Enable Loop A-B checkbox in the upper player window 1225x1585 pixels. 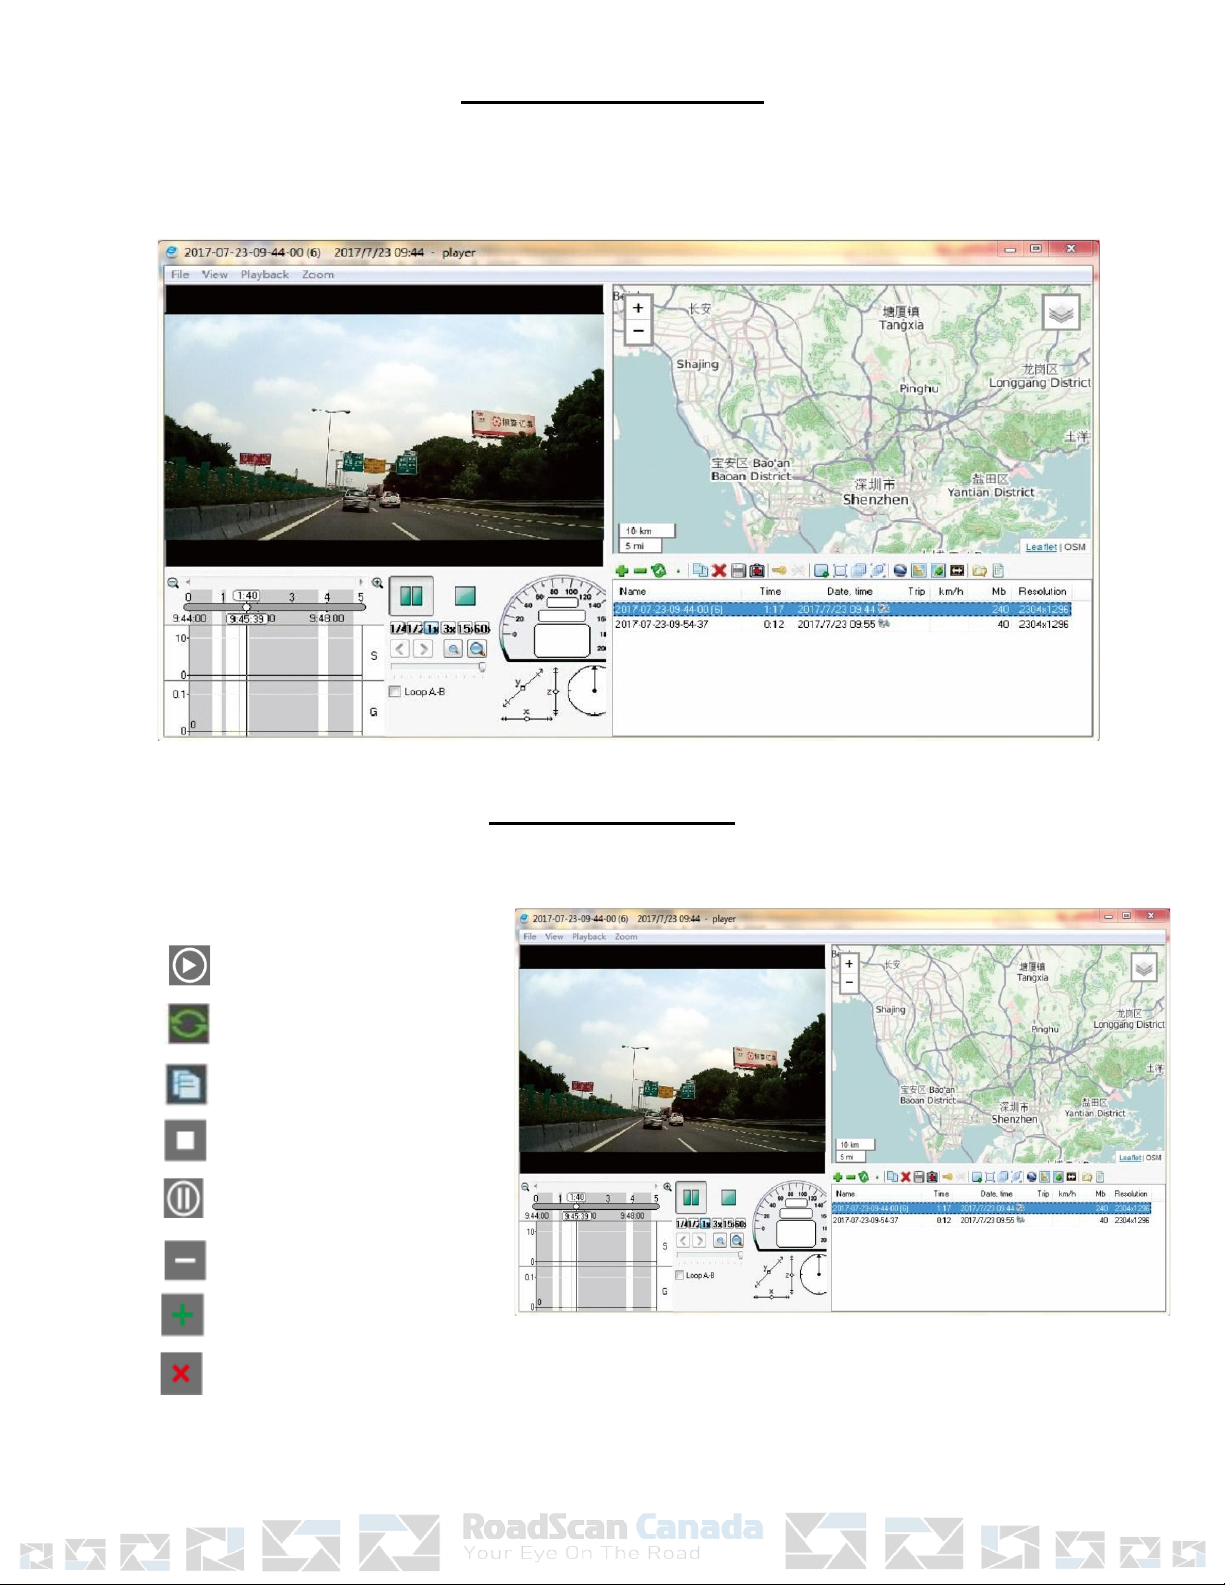[x=395, y=692]
